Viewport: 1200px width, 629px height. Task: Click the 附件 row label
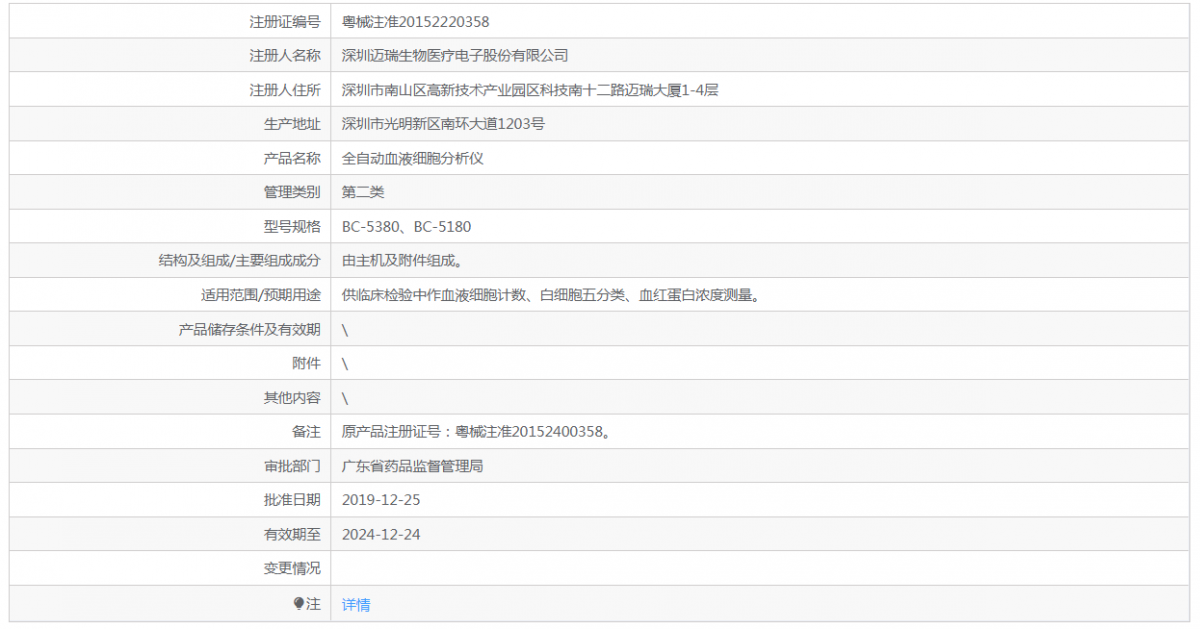click(306, 363)
